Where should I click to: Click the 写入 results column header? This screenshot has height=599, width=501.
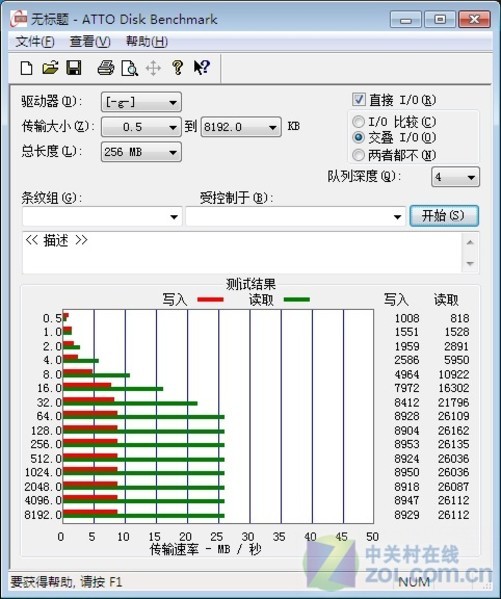[x=396, y=300]
